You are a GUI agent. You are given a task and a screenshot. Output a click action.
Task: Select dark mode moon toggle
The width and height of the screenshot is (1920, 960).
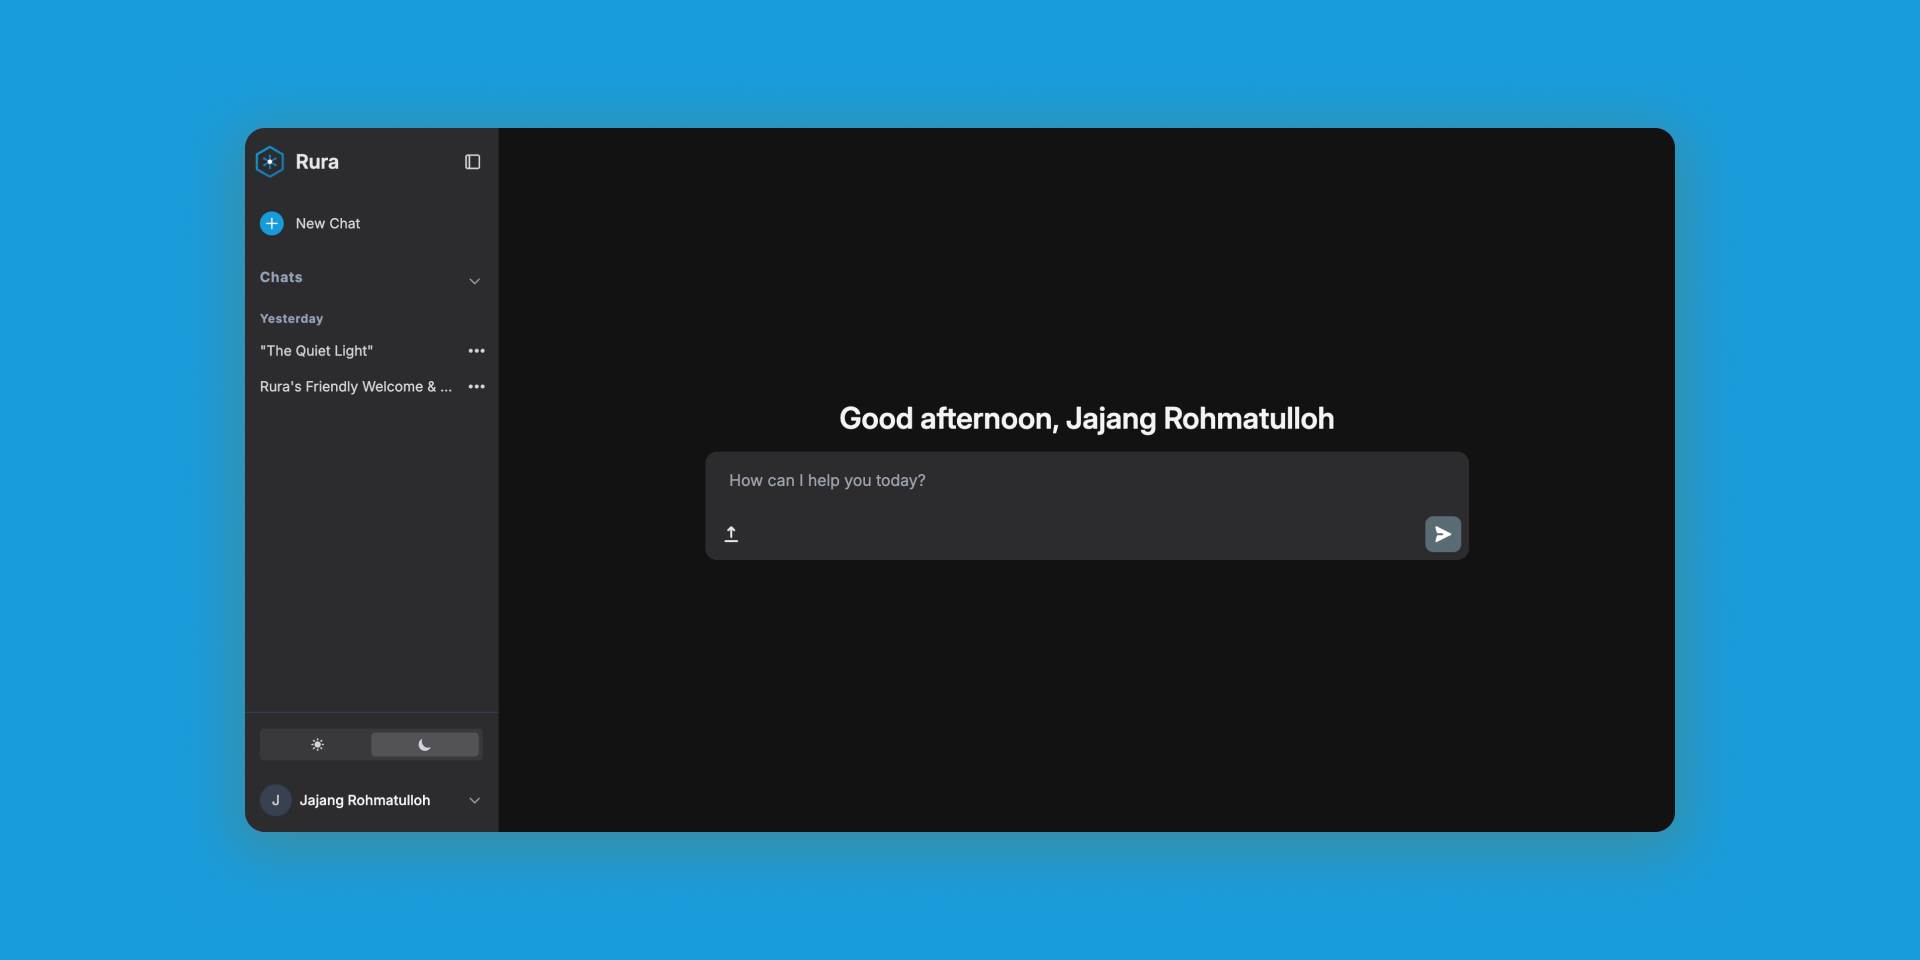425,745
